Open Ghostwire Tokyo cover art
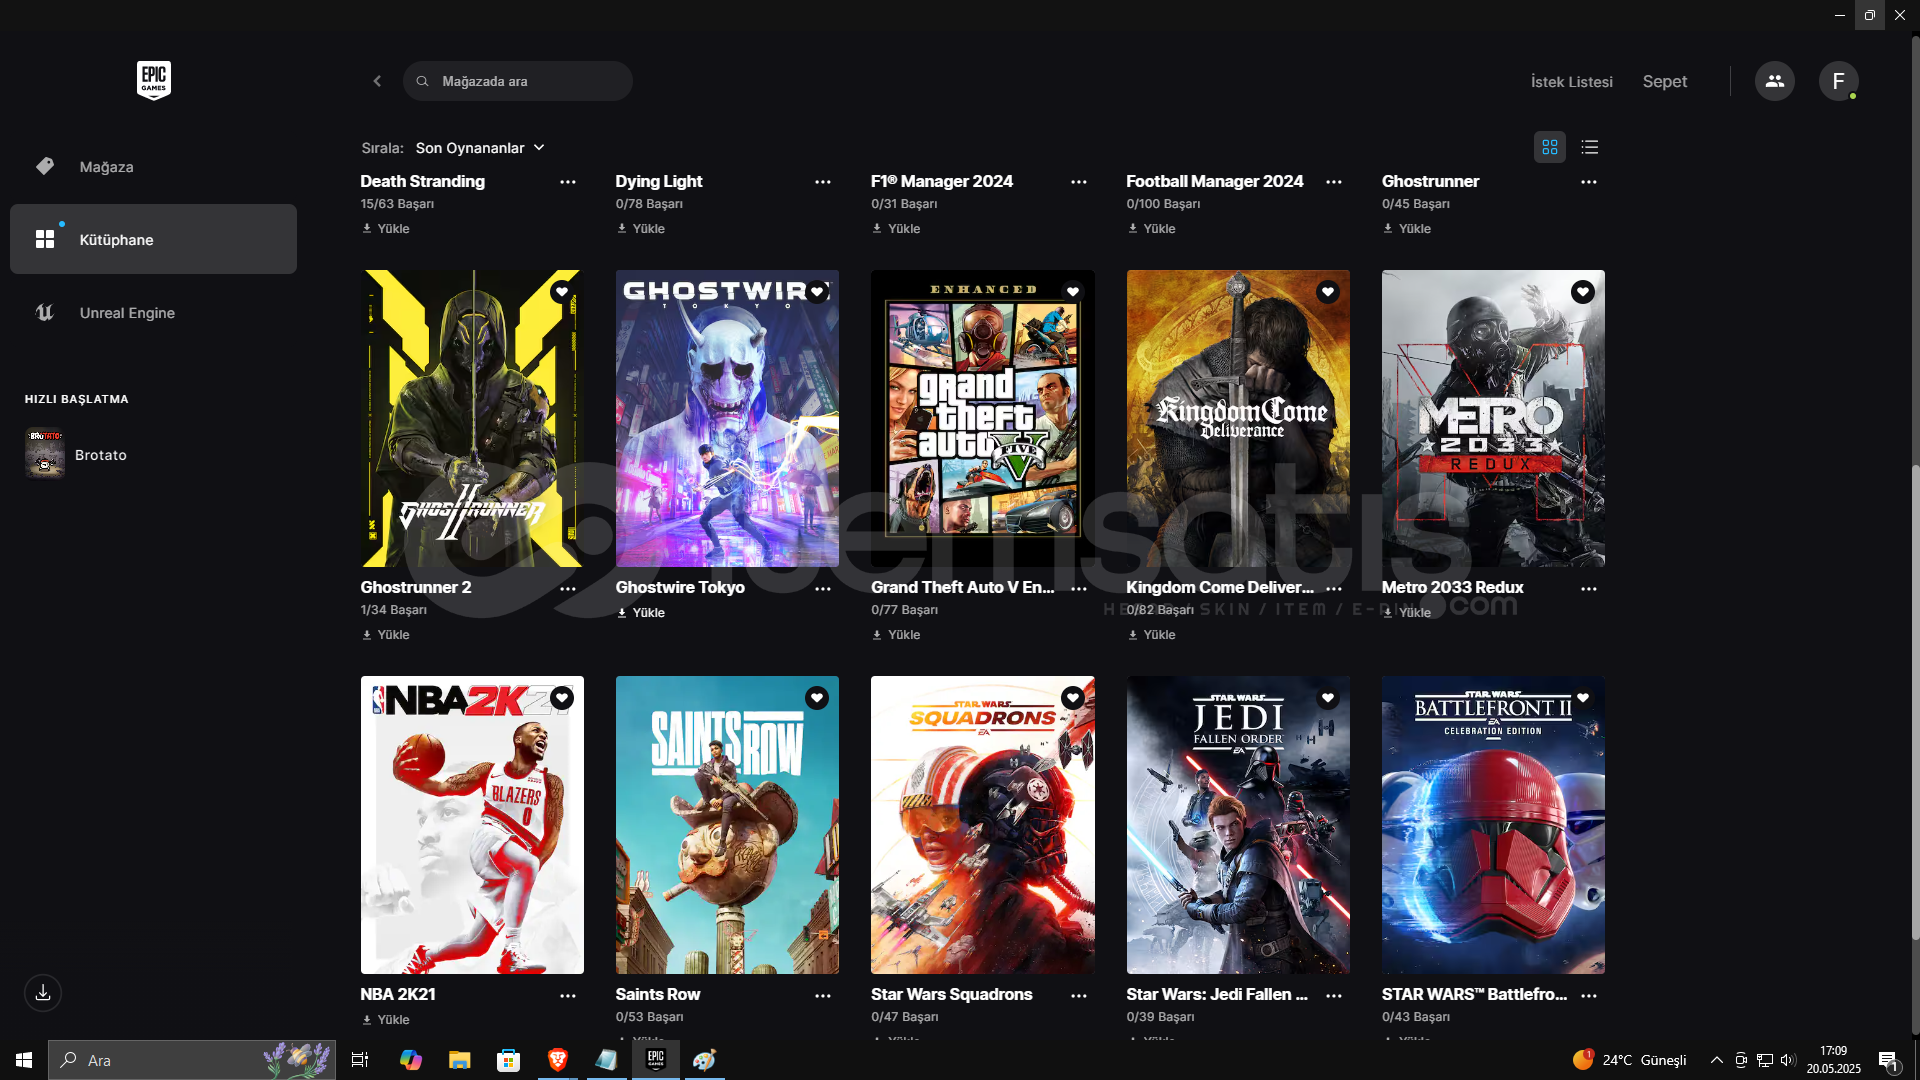This screenshot has width=1920, height=1080. (x=727, y=419)
